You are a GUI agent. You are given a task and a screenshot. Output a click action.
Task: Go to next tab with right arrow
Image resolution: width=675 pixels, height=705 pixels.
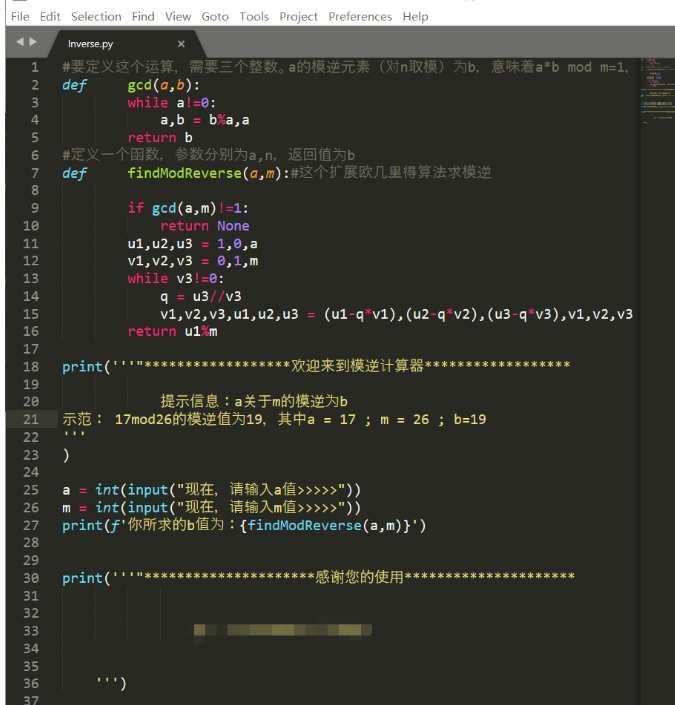tap(33, 42)
